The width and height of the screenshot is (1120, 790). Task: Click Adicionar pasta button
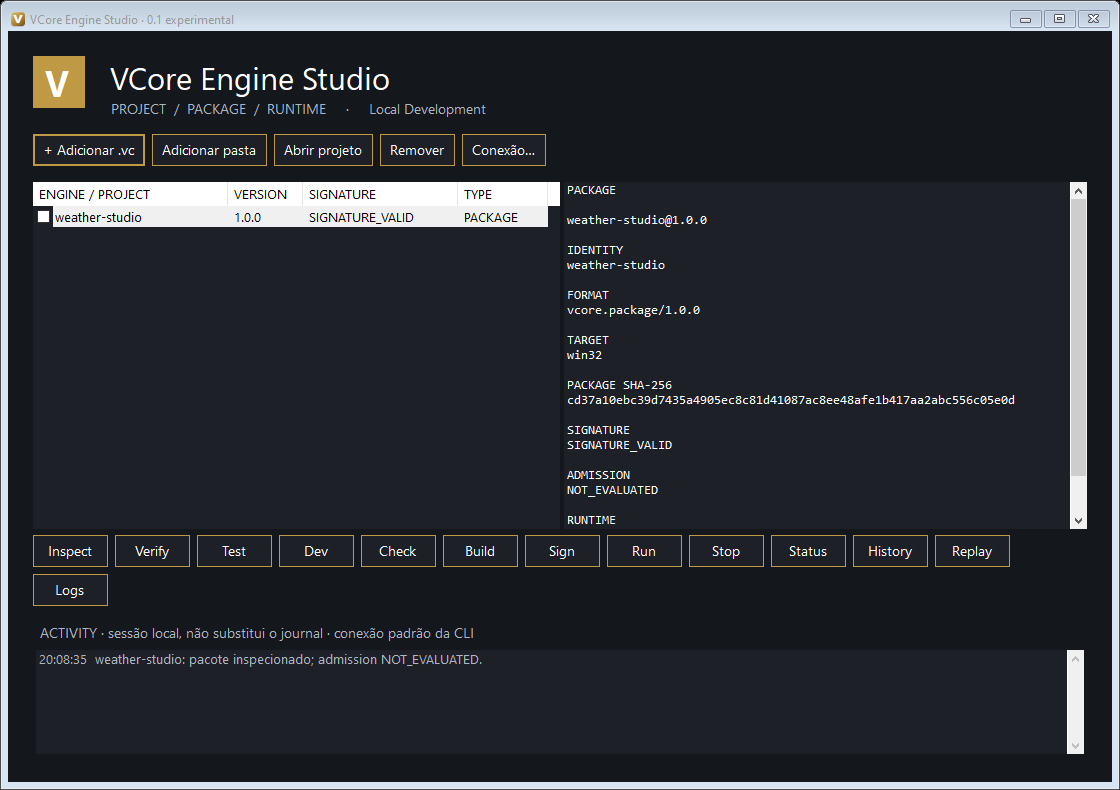209,150
